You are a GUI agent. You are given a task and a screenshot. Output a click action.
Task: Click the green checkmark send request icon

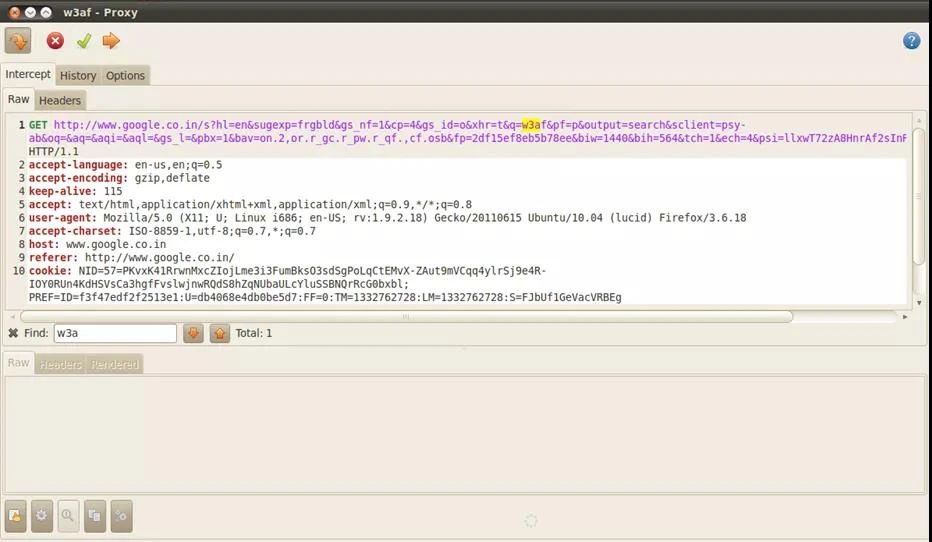pos(83,41)
